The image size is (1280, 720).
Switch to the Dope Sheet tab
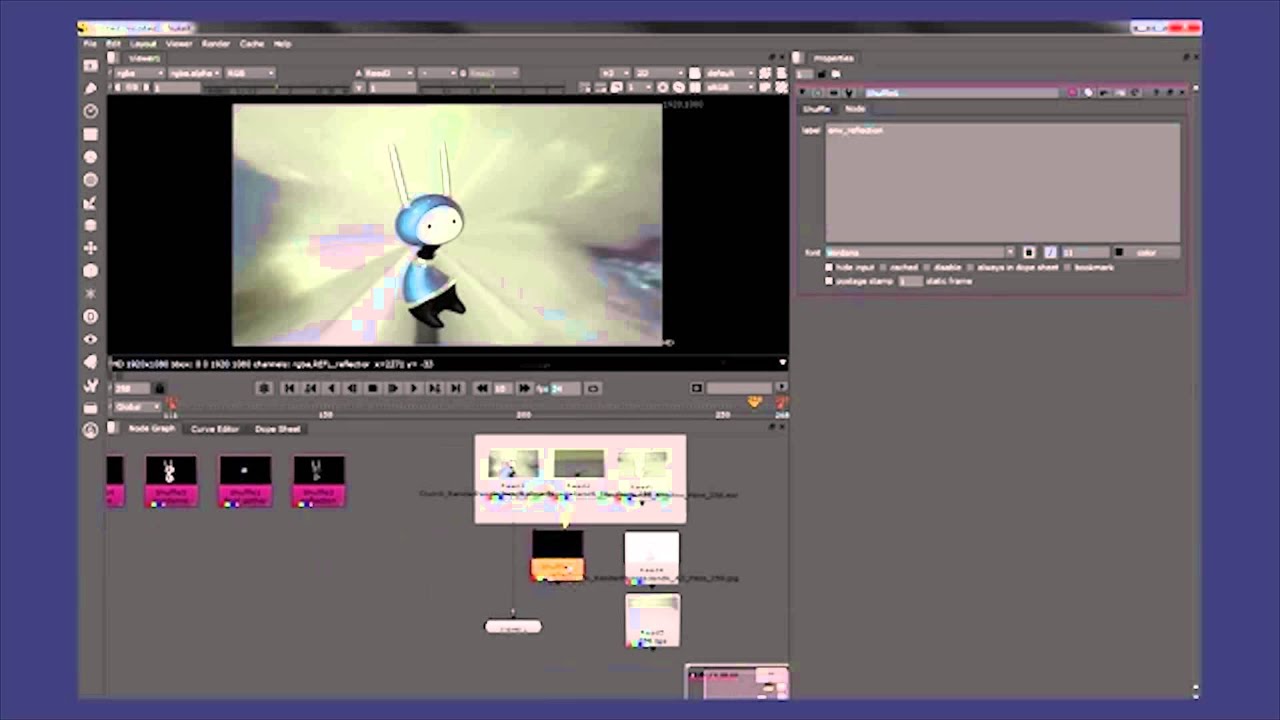[277, 429]
